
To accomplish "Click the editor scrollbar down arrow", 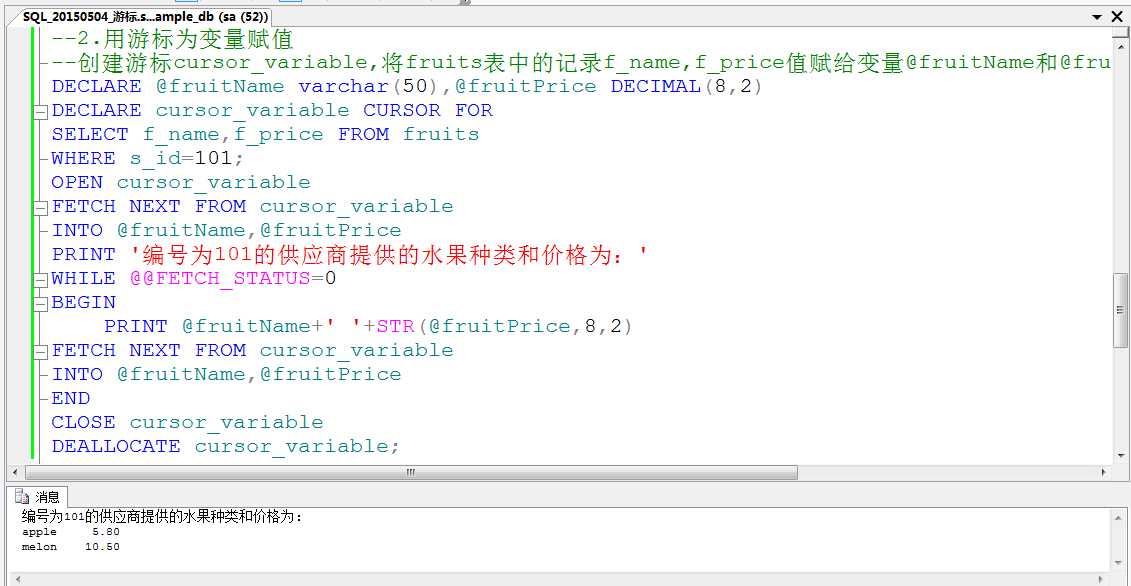I will pyautogui.click(x=1122, y=457).
